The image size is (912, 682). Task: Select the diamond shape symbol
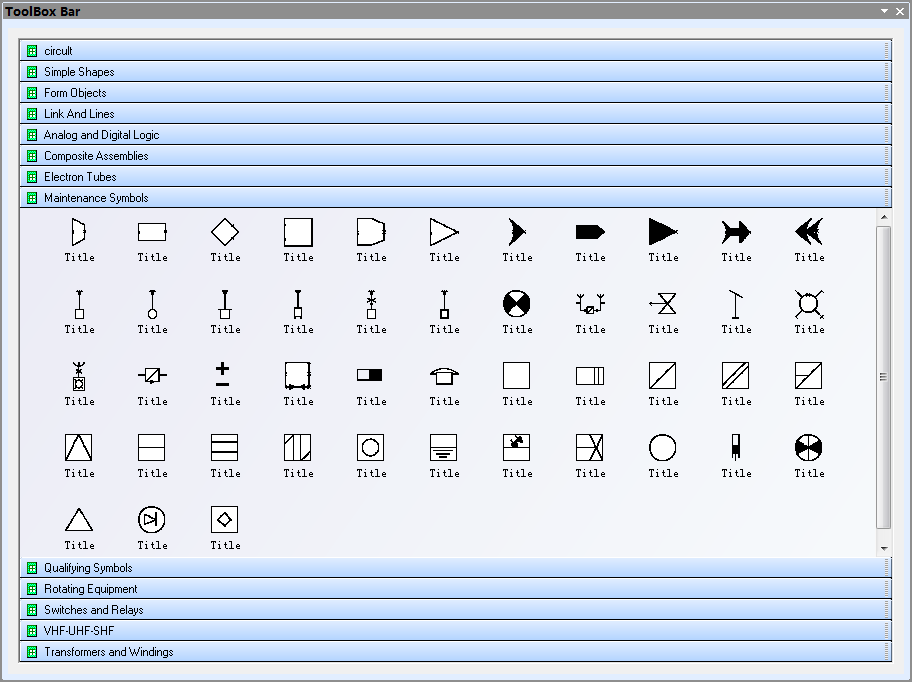pos(225,232)
